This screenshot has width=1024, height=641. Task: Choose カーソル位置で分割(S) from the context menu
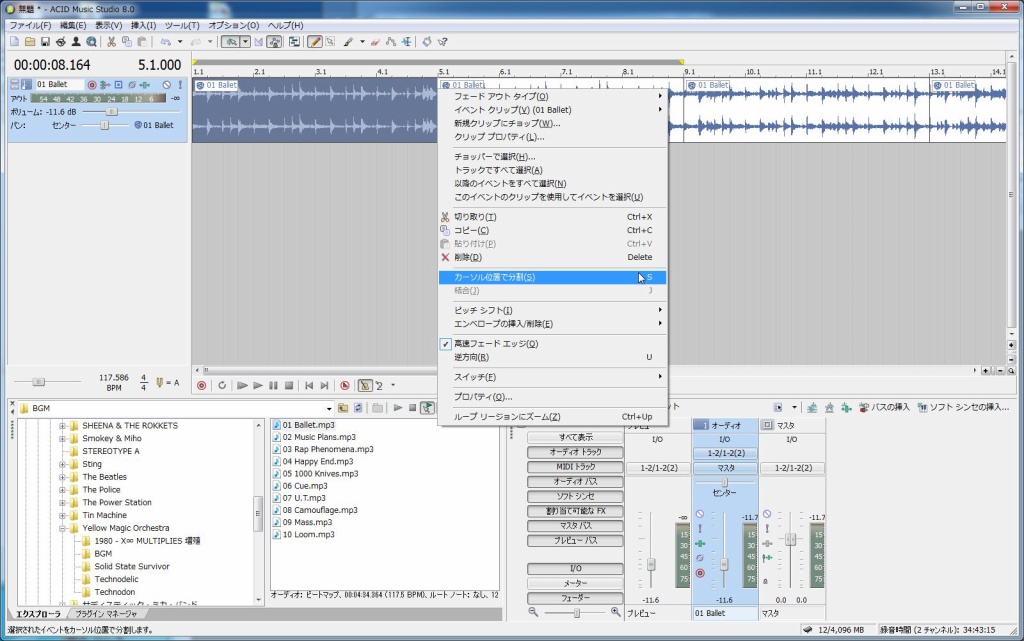[552, 277]
